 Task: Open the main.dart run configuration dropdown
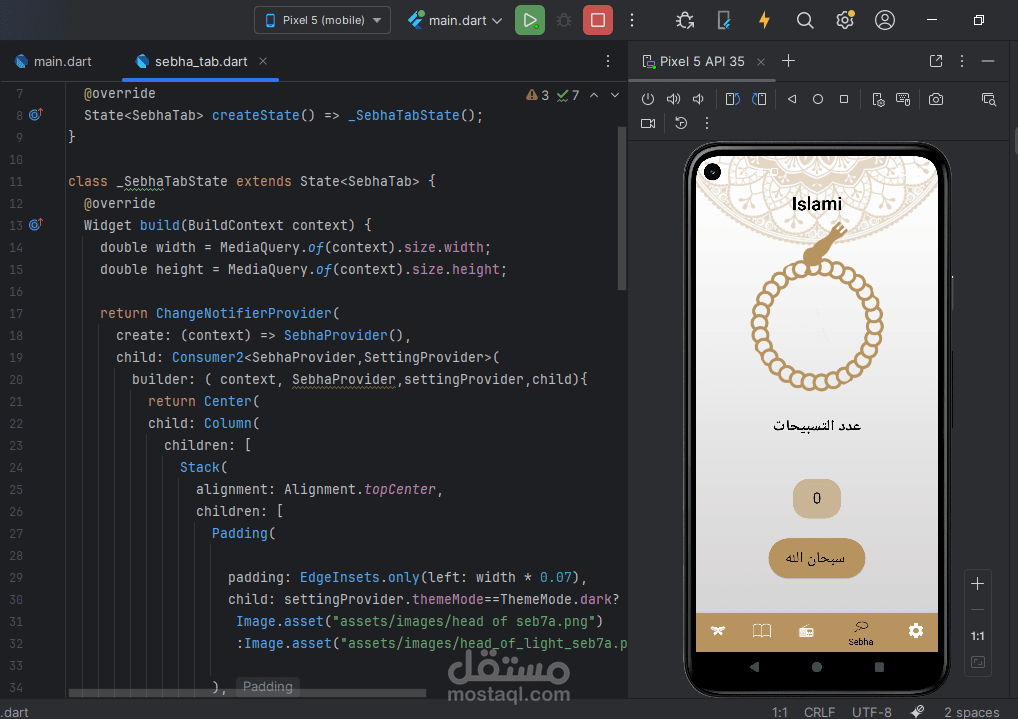click(455, 20)
